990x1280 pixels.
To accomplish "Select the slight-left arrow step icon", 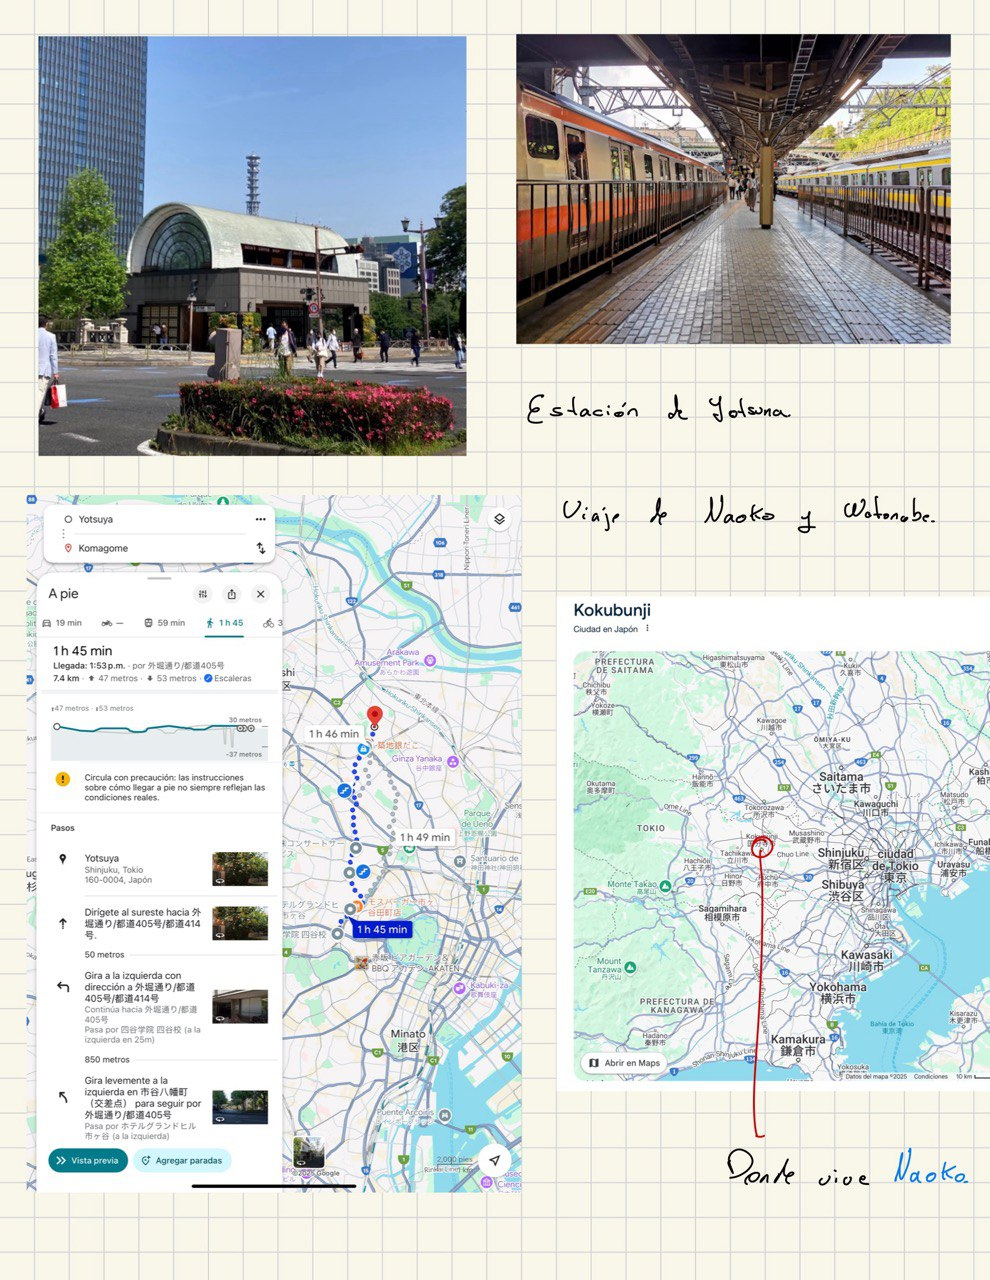I will tap(63, 1097).
